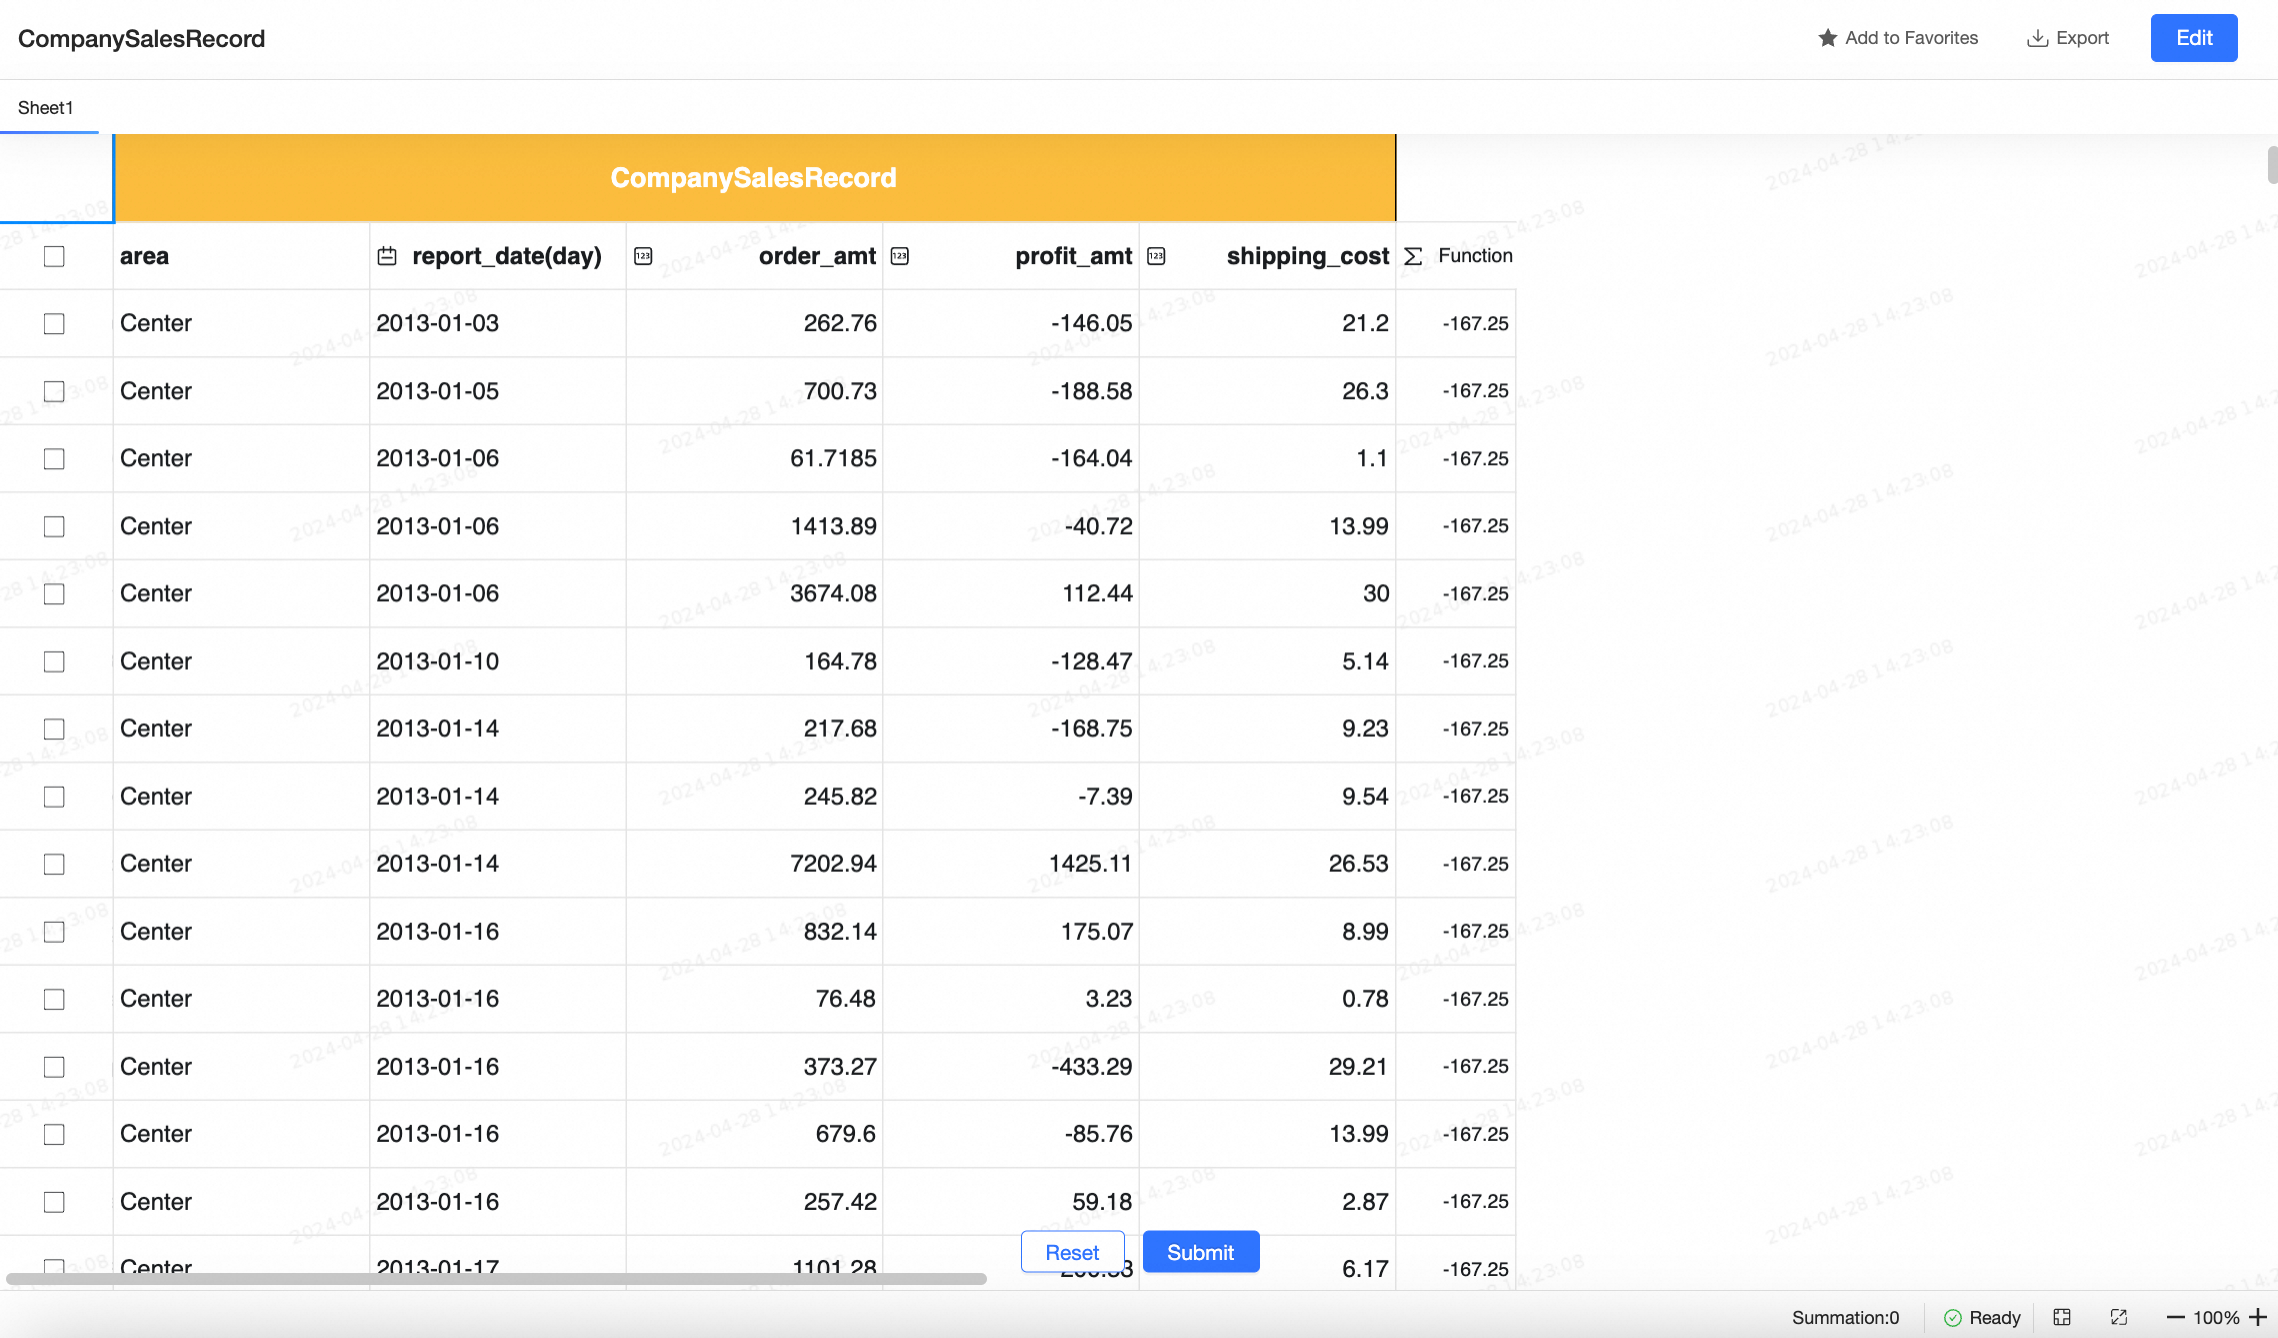The width and height of the screenshot is (2278, 1338).
Task: Click the Submit button
Action: pos(1200,1252)
